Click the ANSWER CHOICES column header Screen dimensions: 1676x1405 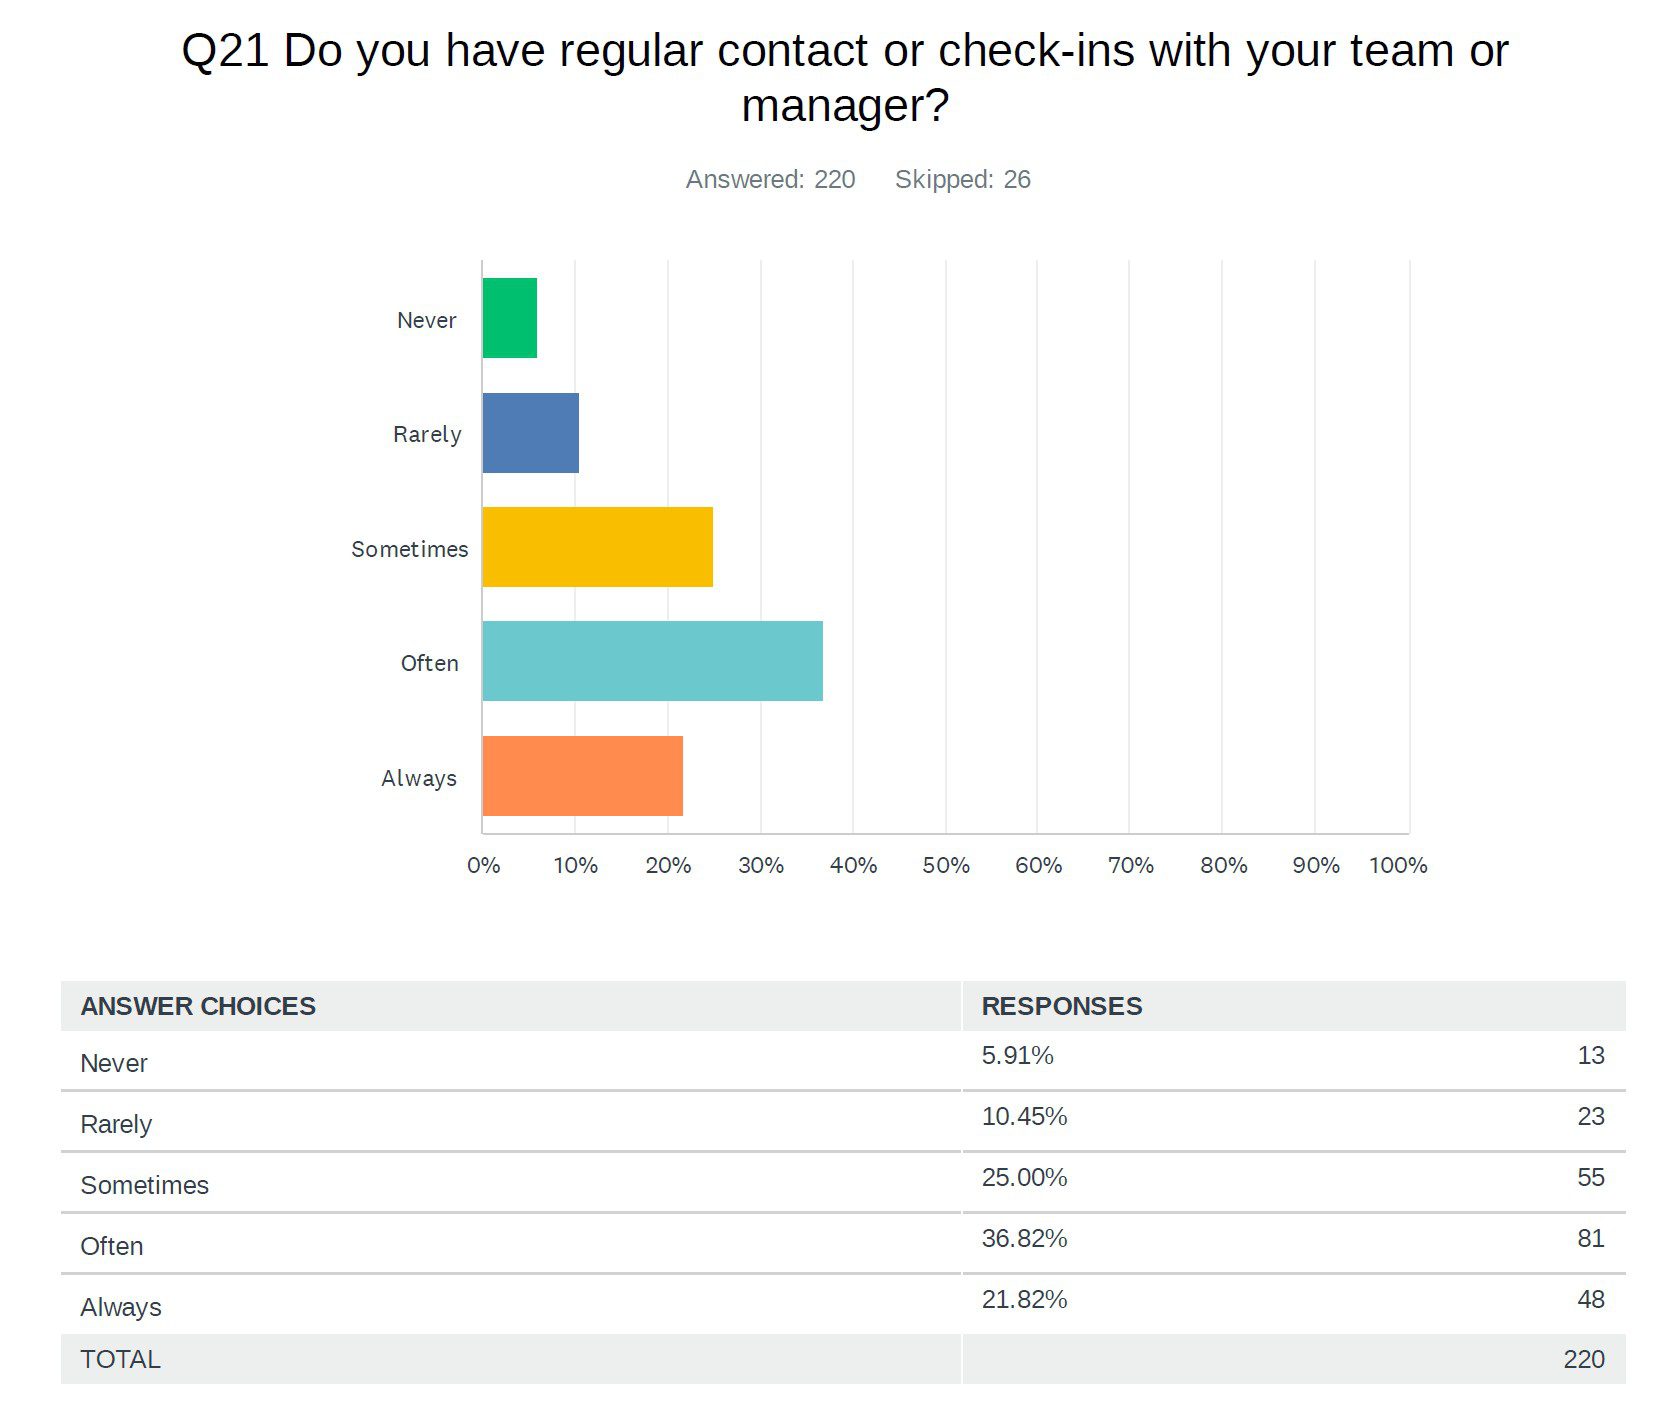click(198, 1006)
